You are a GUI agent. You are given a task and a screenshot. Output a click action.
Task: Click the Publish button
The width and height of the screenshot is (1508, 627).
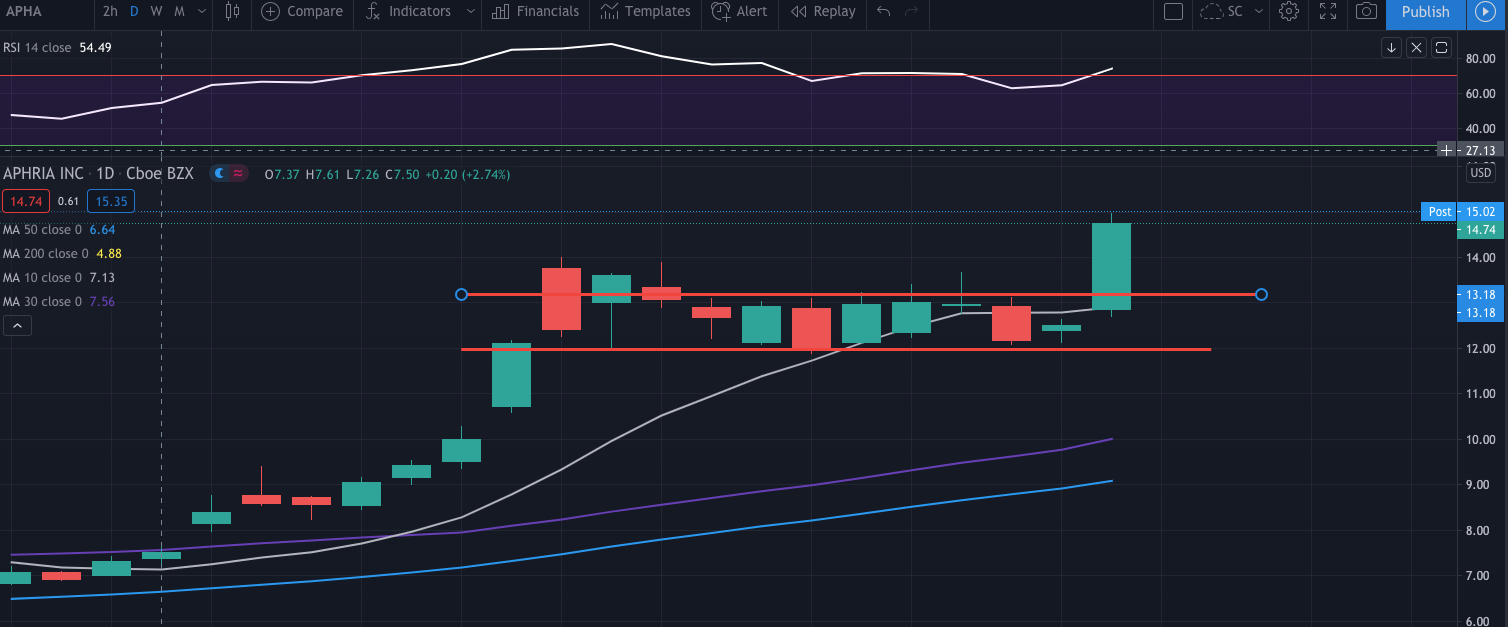[1425, 12]
